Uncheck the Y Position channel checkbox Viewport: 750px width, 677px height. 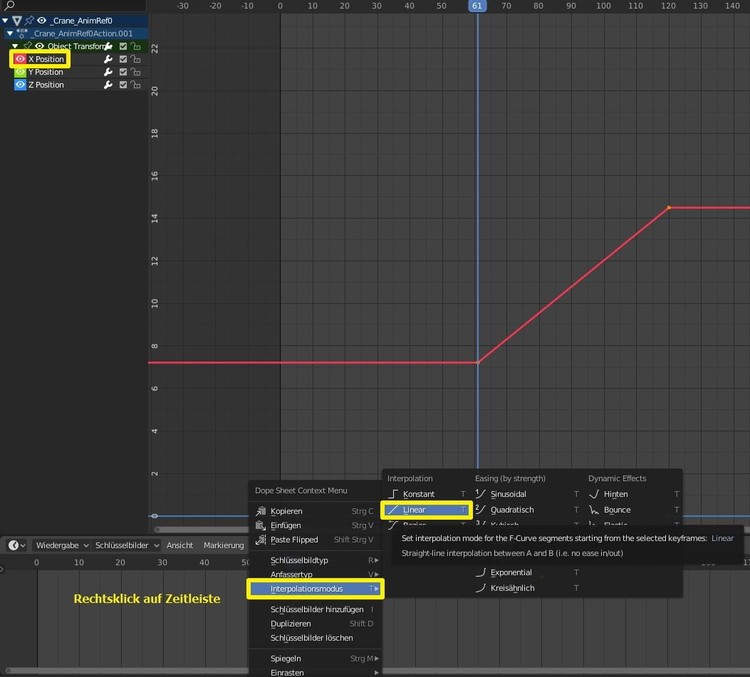pos(123,72)
